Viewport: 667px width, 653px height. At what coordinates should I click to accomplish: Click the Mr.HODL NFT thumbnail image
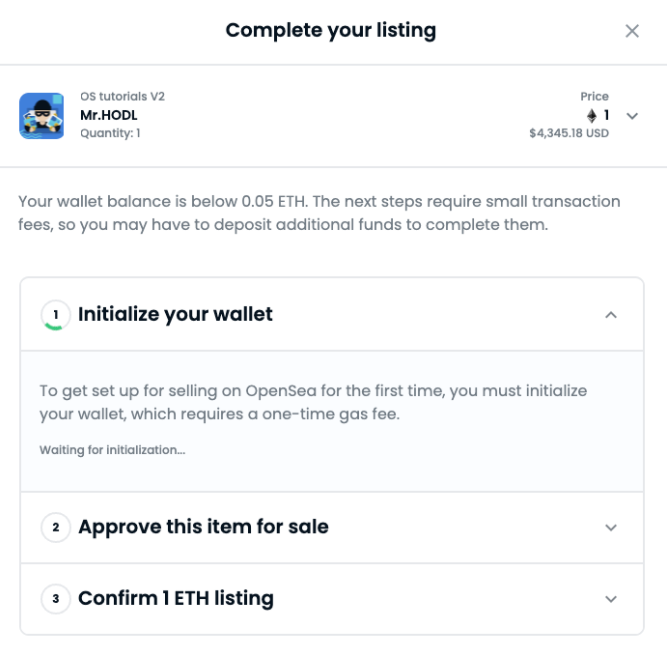tap(42, 115)
